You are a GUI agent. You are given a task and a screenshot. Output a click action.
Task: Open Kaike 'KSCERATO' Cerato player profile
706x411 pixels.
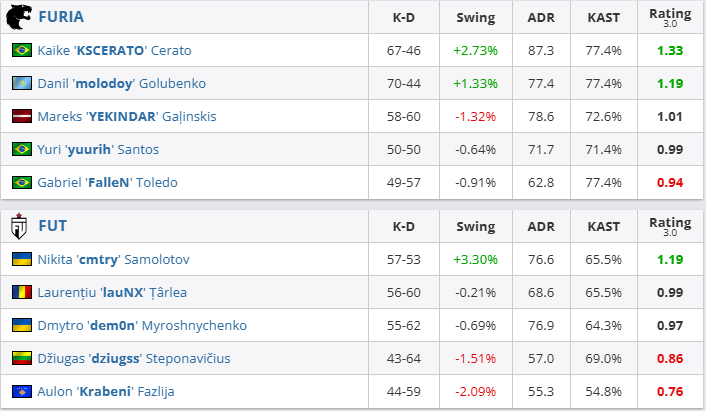(x=114, y=50)
